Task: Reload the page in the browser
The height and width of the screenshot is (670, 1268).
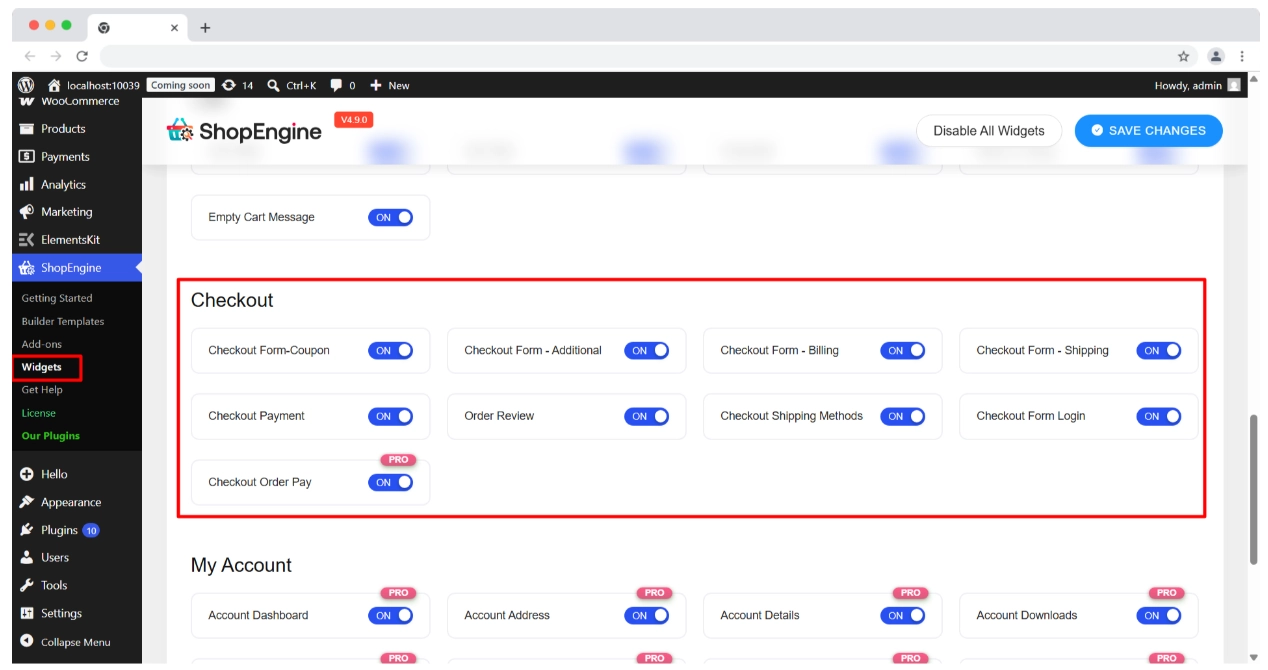Action: coord(82,56)
